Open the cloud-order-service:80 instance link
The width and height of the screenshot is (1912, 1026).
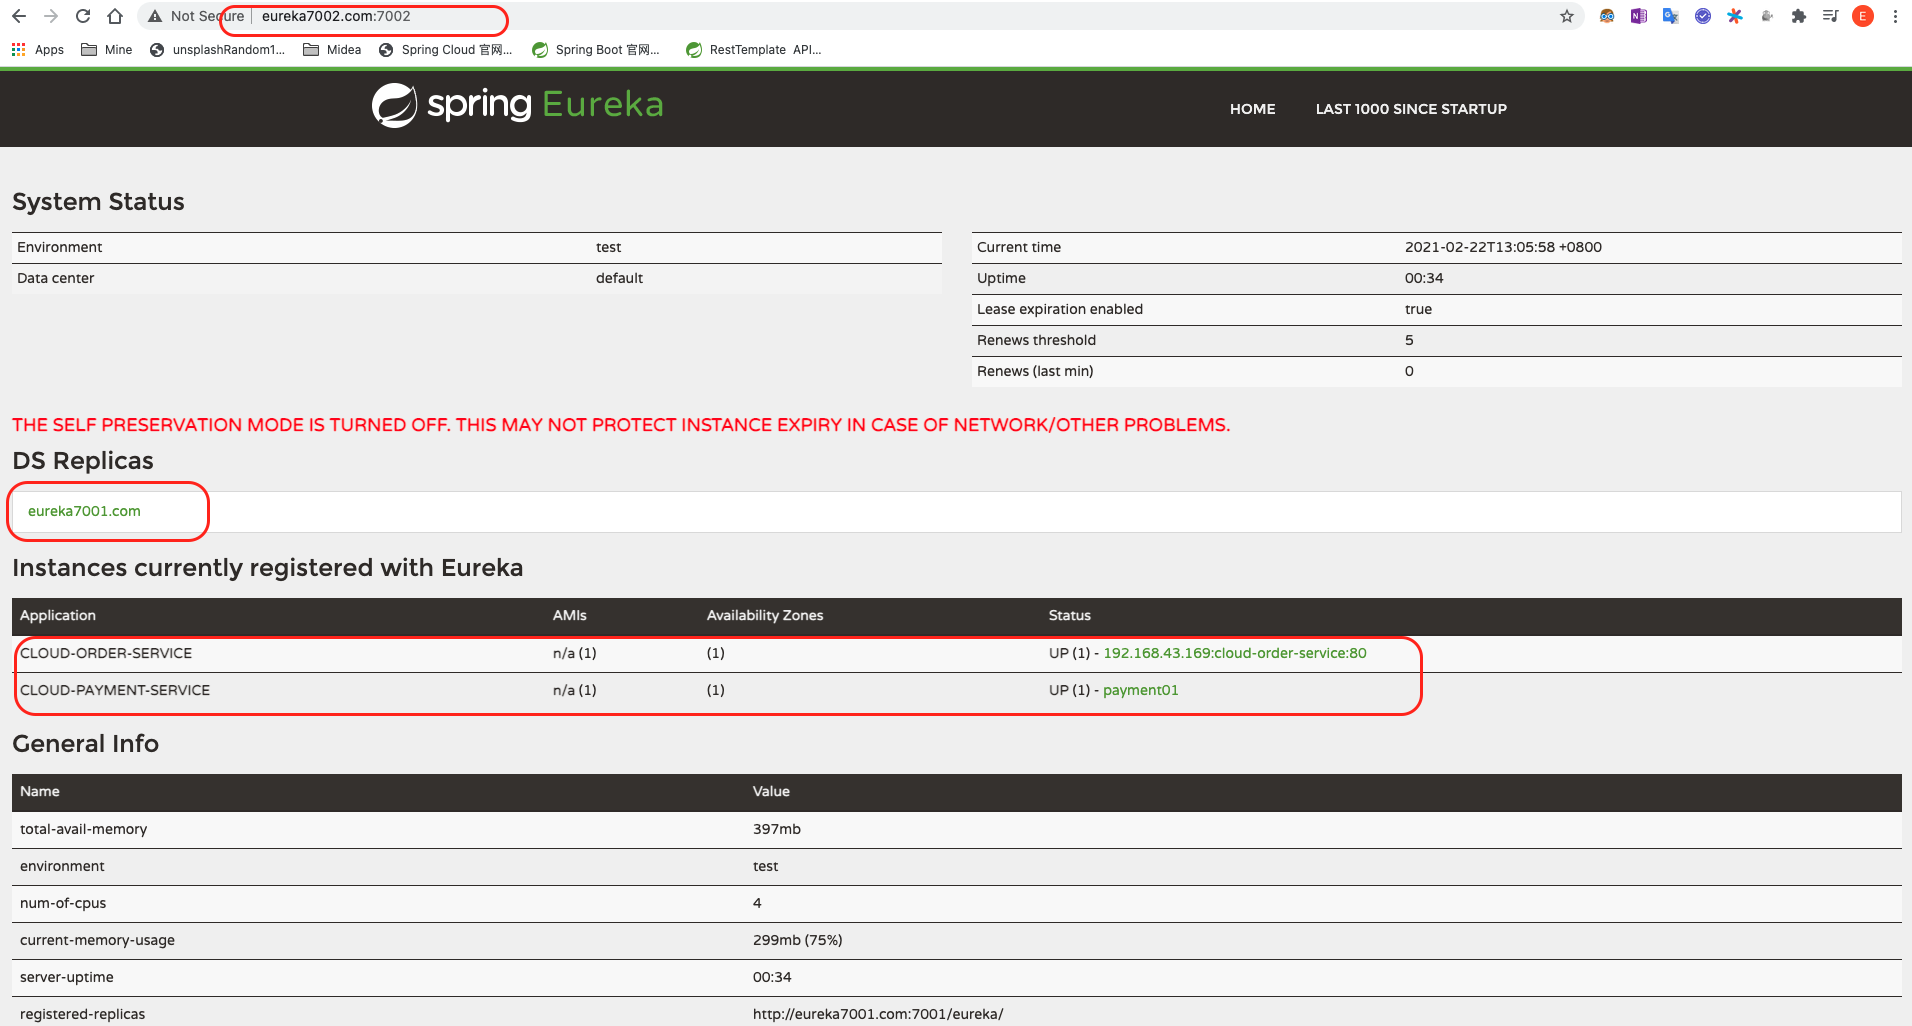point(1234,653)
